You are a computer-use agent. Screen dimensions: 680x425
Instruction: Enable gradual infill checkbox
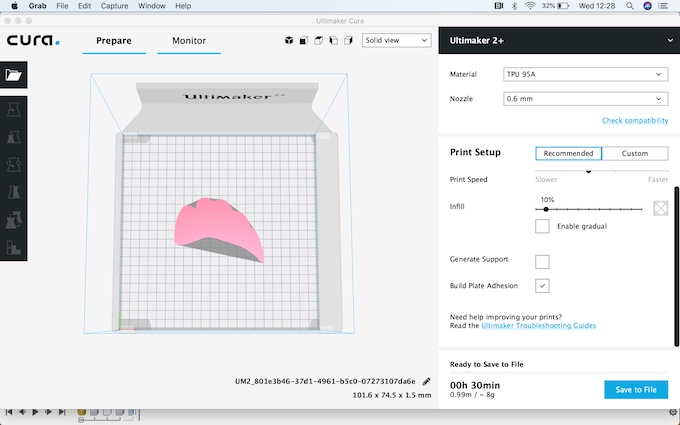point(542,226)
